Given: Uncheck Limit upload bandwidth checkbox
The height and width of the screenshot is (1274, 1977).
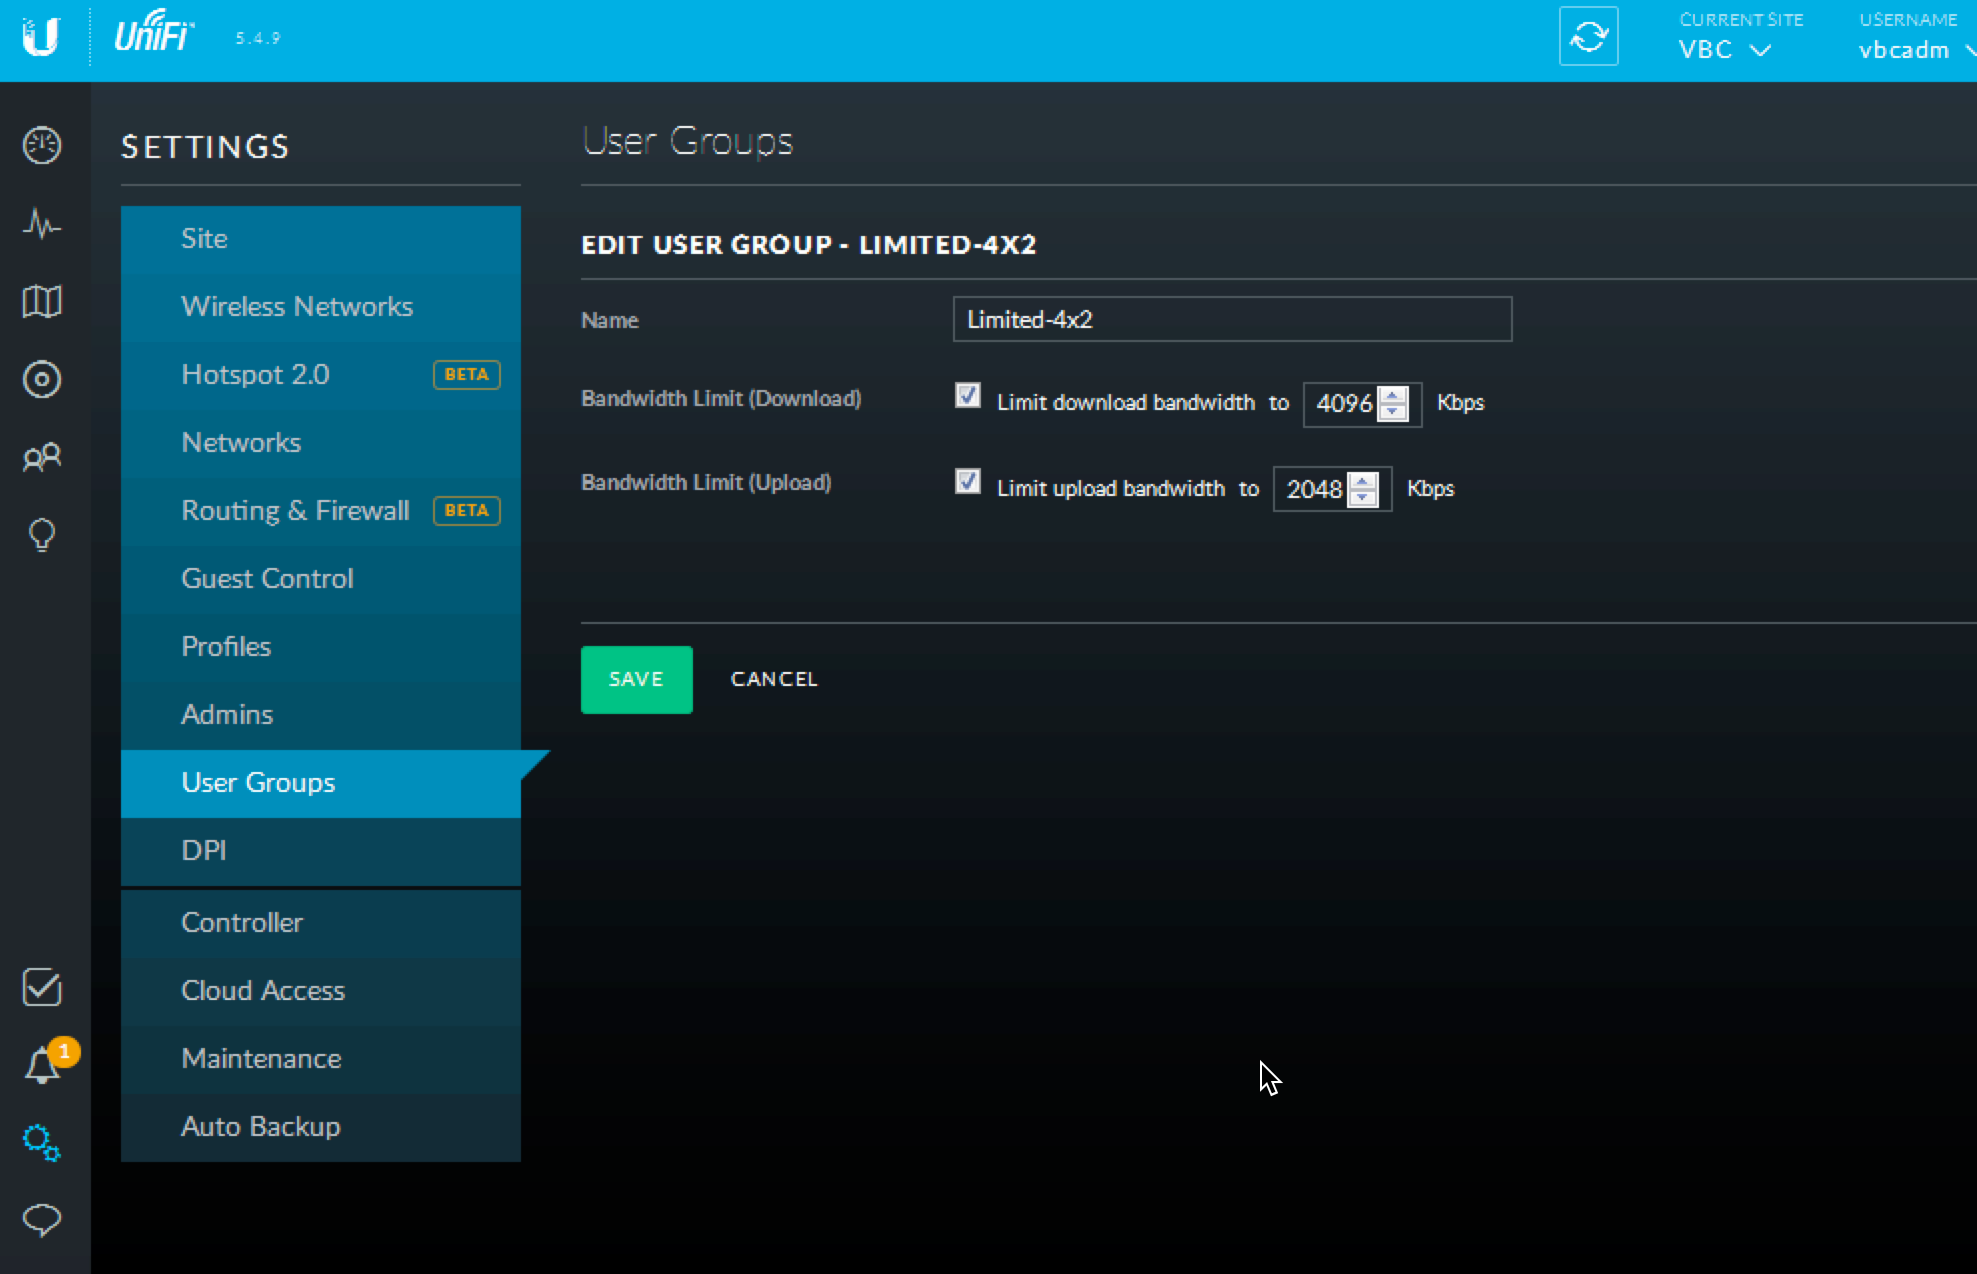Looking at the screenshot, I should [x=967, y=481].
